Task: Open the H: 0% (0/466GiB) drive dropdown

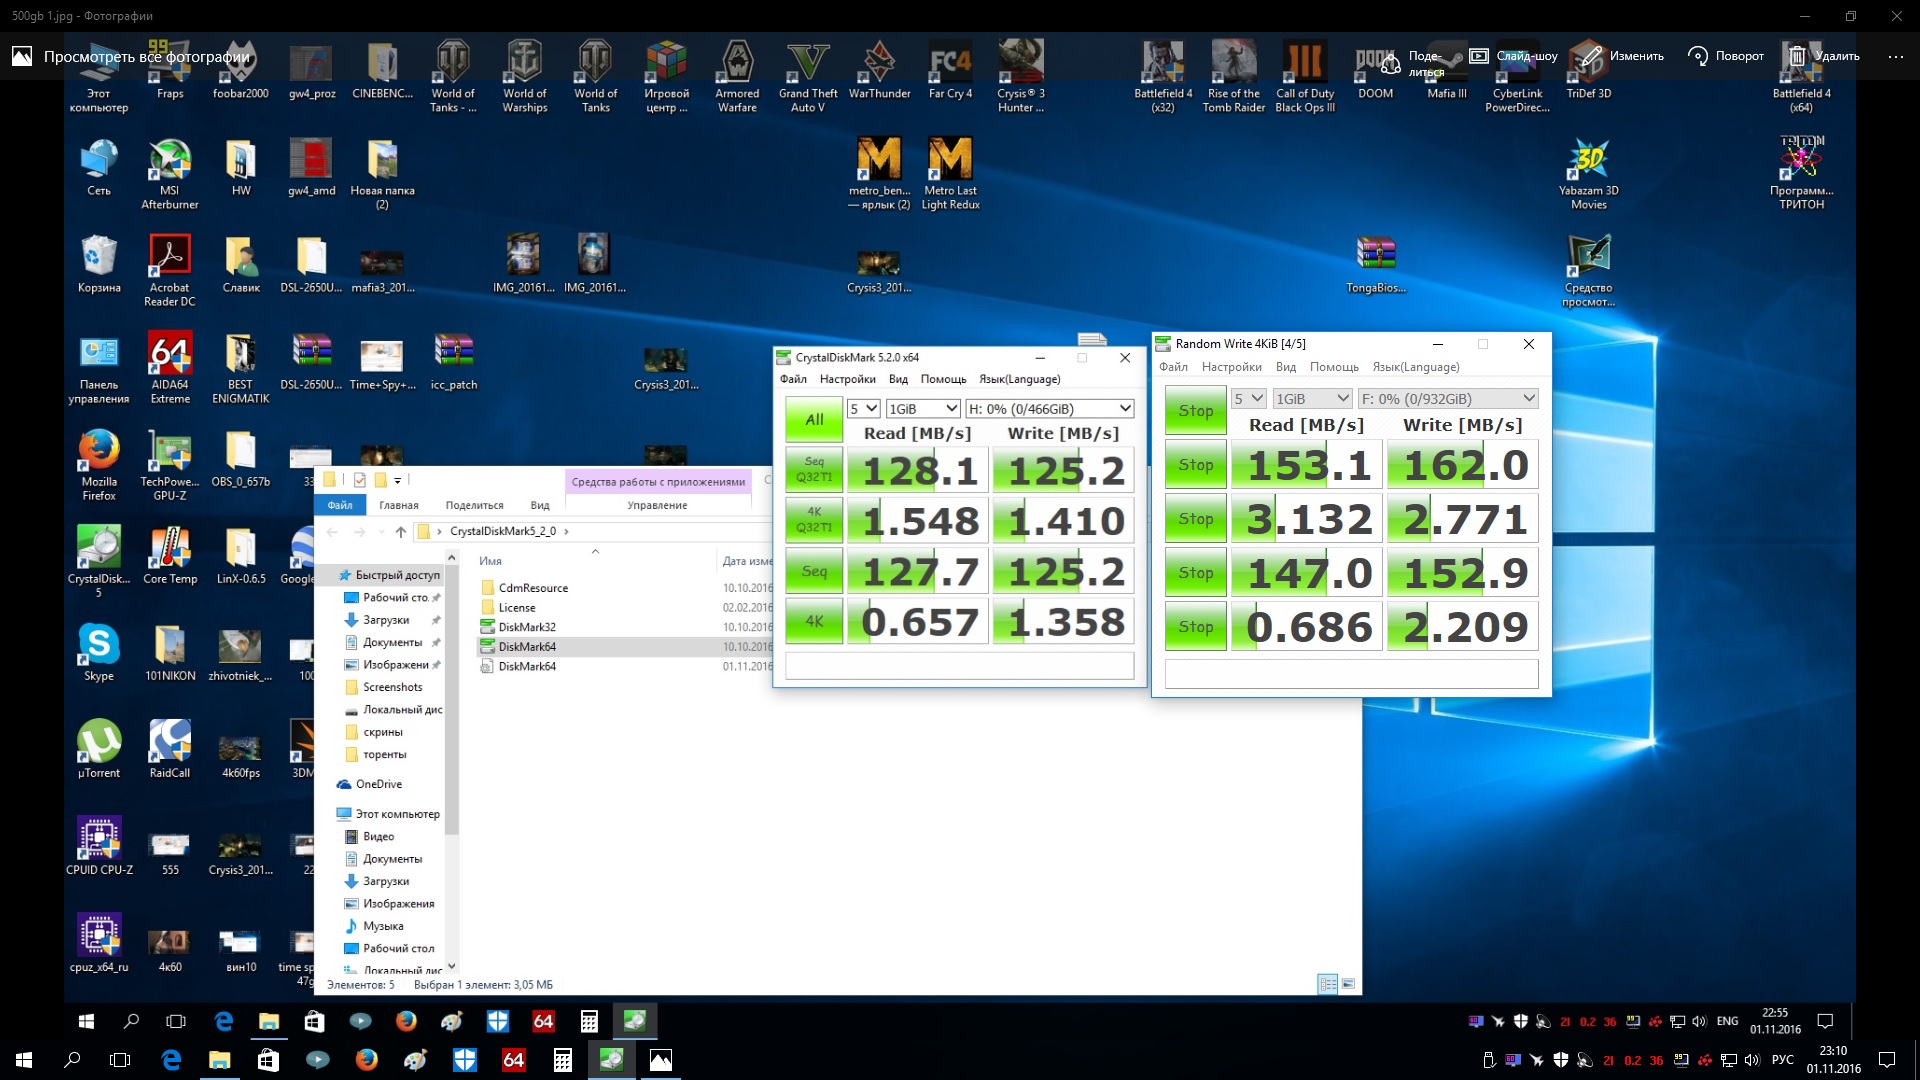Action: [x=1049, y=408]
